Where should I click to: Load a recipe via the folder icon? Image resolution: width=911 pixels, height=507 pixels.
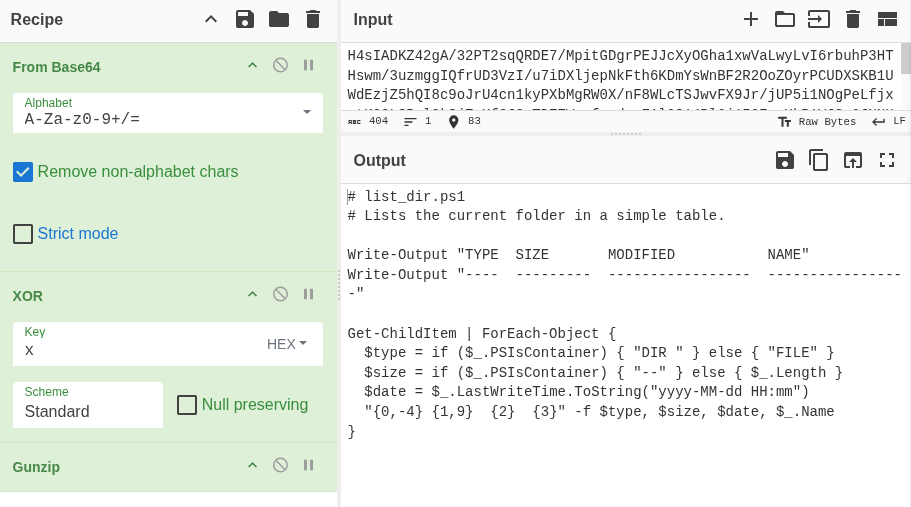[279, 19]
